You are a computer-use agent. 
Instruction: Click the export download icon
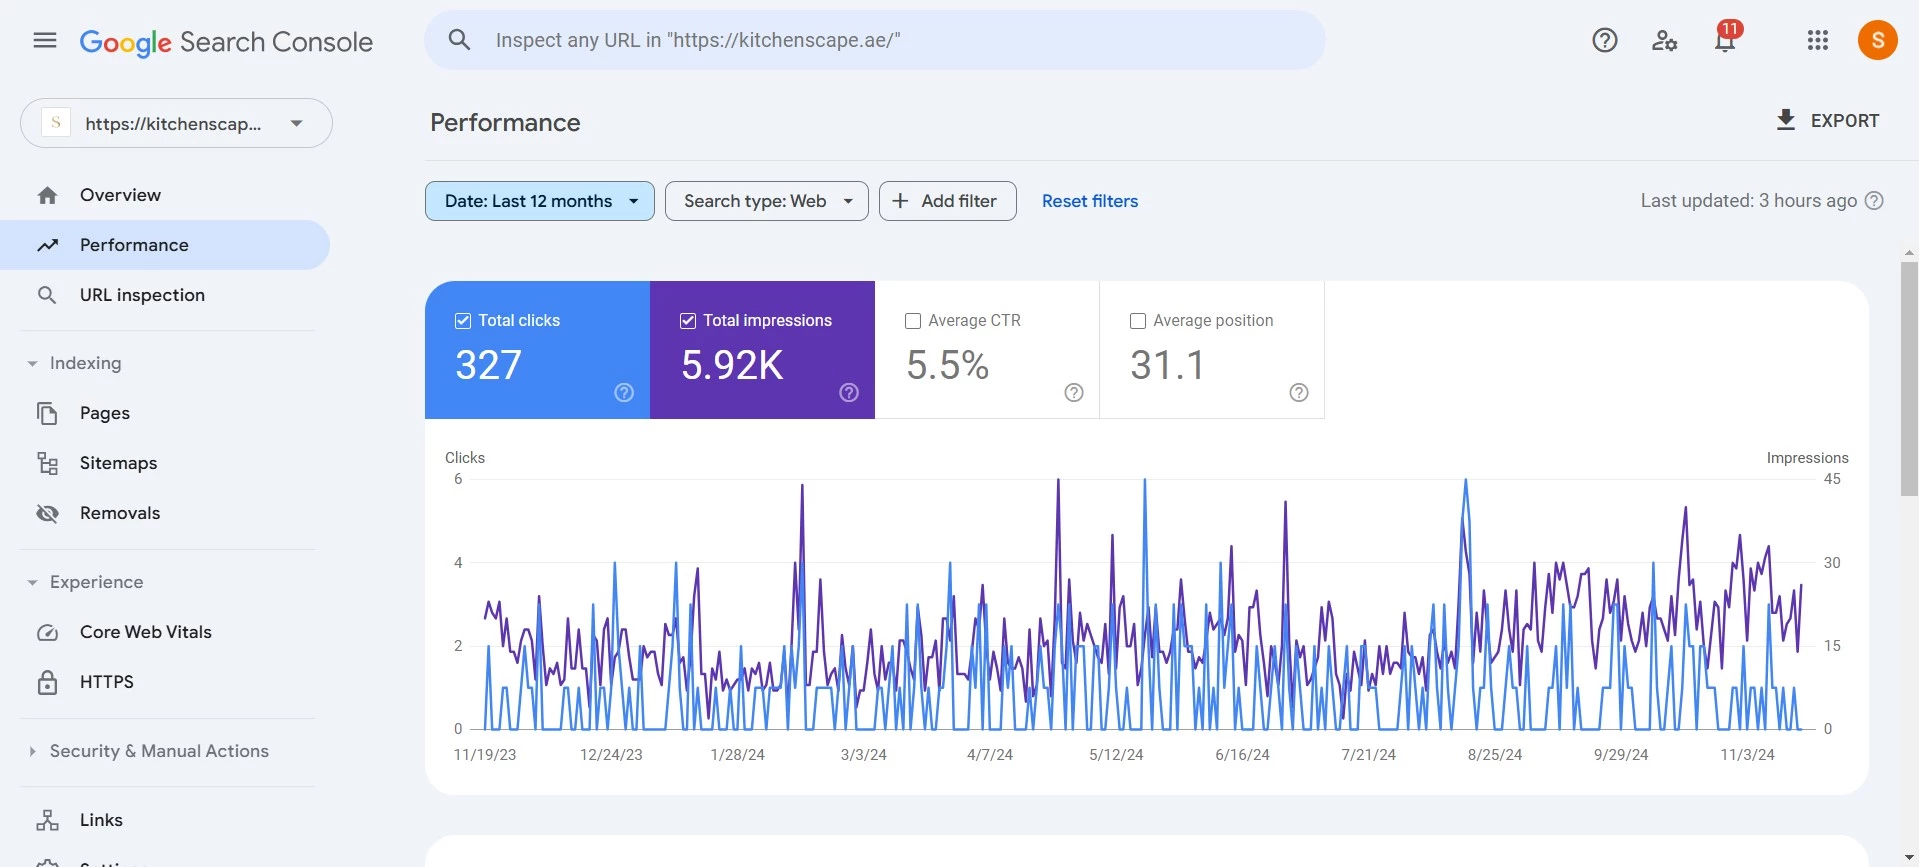click(1786, 120)
